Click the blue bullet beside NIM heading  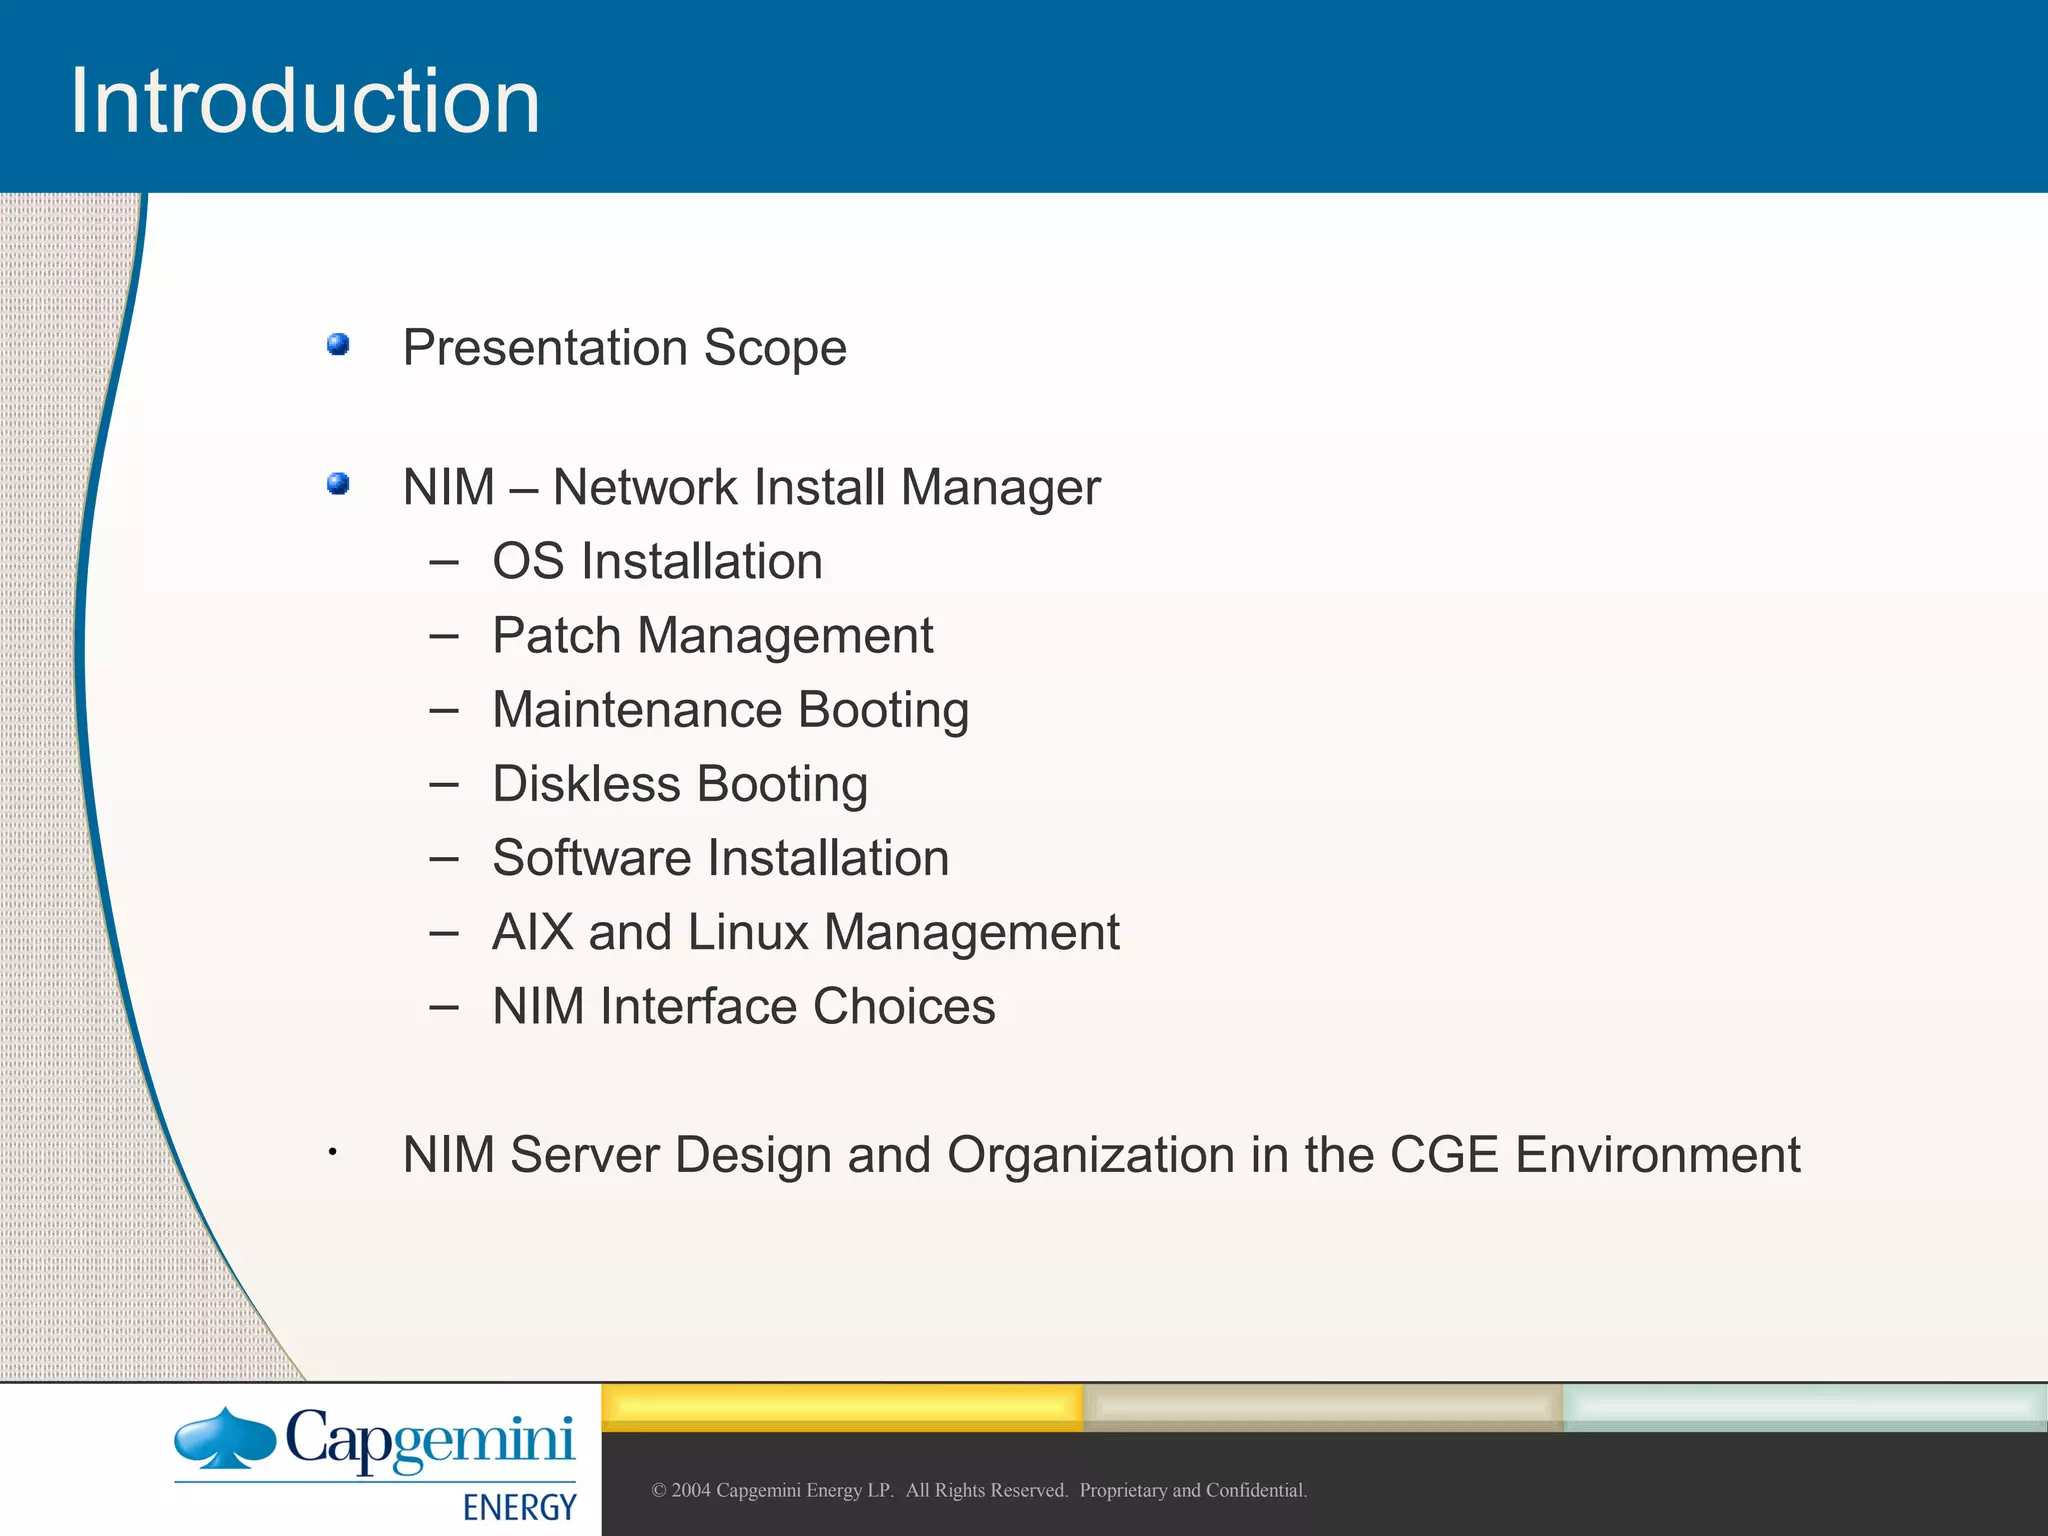338,485
